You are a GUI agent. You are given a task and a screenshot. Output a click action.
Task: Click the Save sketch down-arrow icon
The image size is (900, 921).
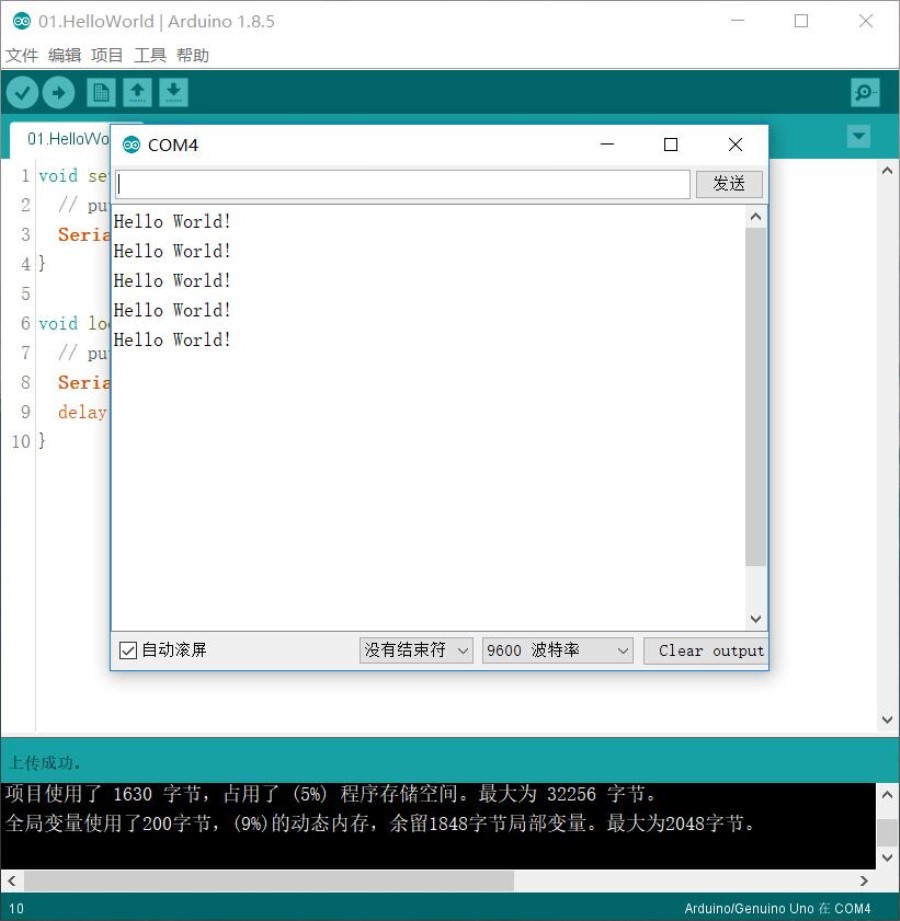tap(173, 93)
